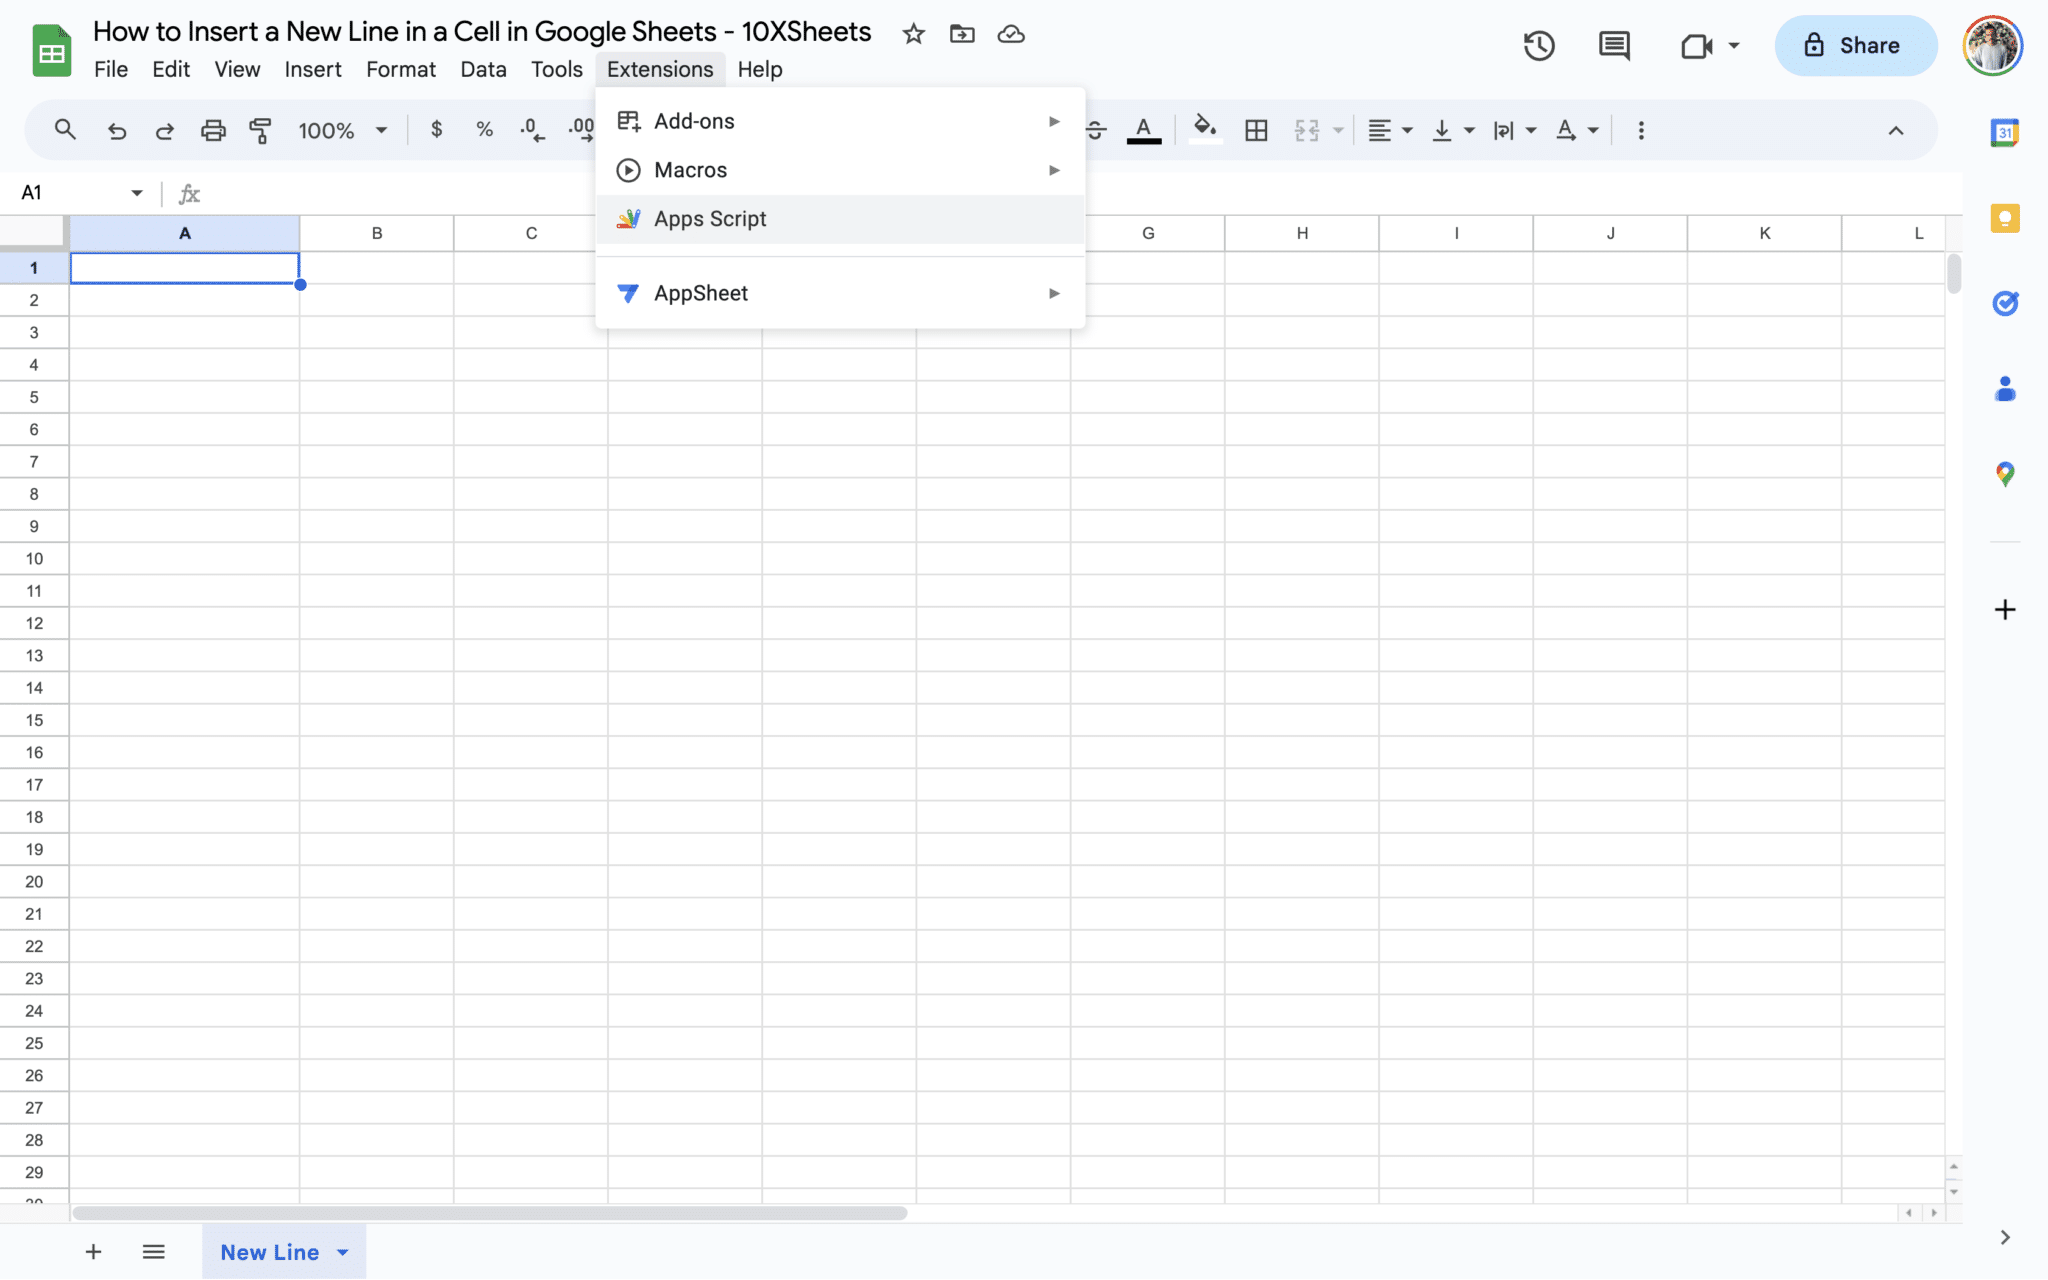This screenshot has height=1280, width=2048.
Task: Select column B header
Action: click(x=377, y=233)
